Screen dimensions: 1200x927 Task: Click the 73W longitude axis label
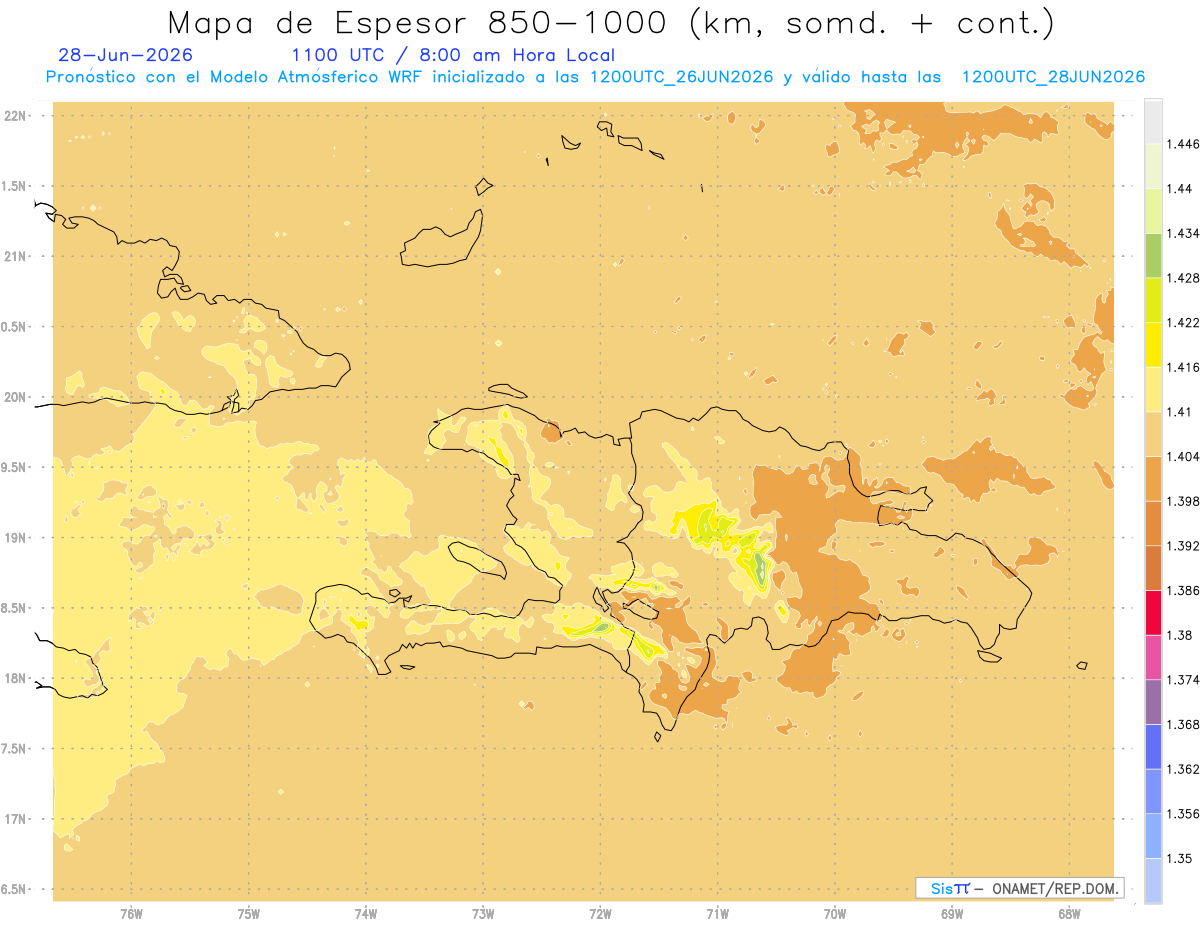tap(483, 914)
